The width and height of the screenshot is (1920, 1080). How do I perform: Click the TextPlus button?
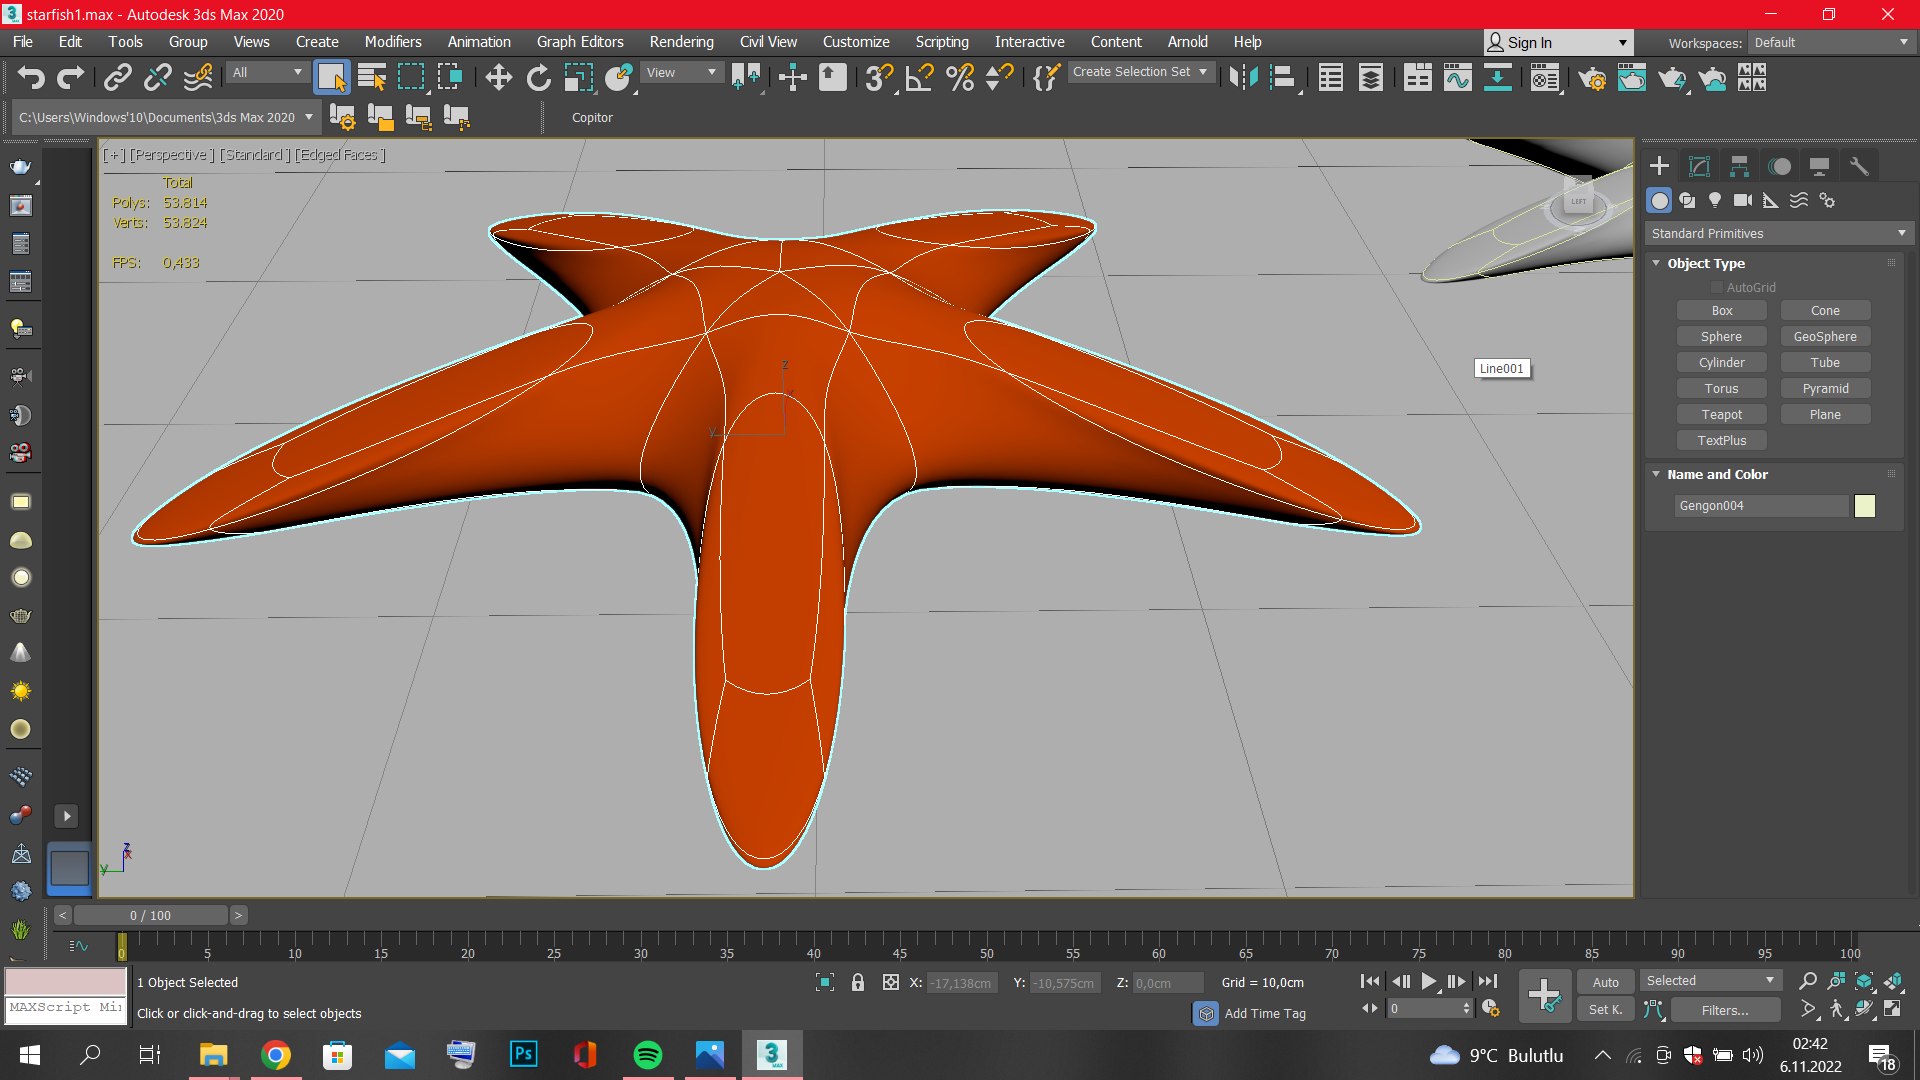pos(1721,440)
